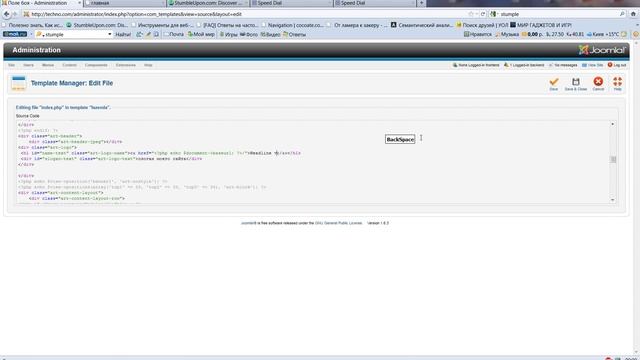The width and height of the screenshot is (640, 360).
Task: Go back with the browser back arrow
Action: (x=7, y=14)
